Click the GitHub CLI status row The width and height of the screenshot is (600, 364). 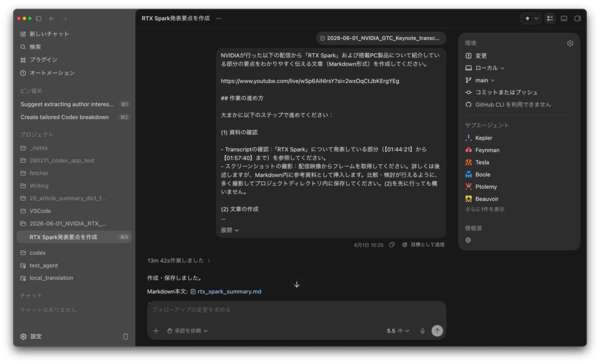click(x=508, y=105)
